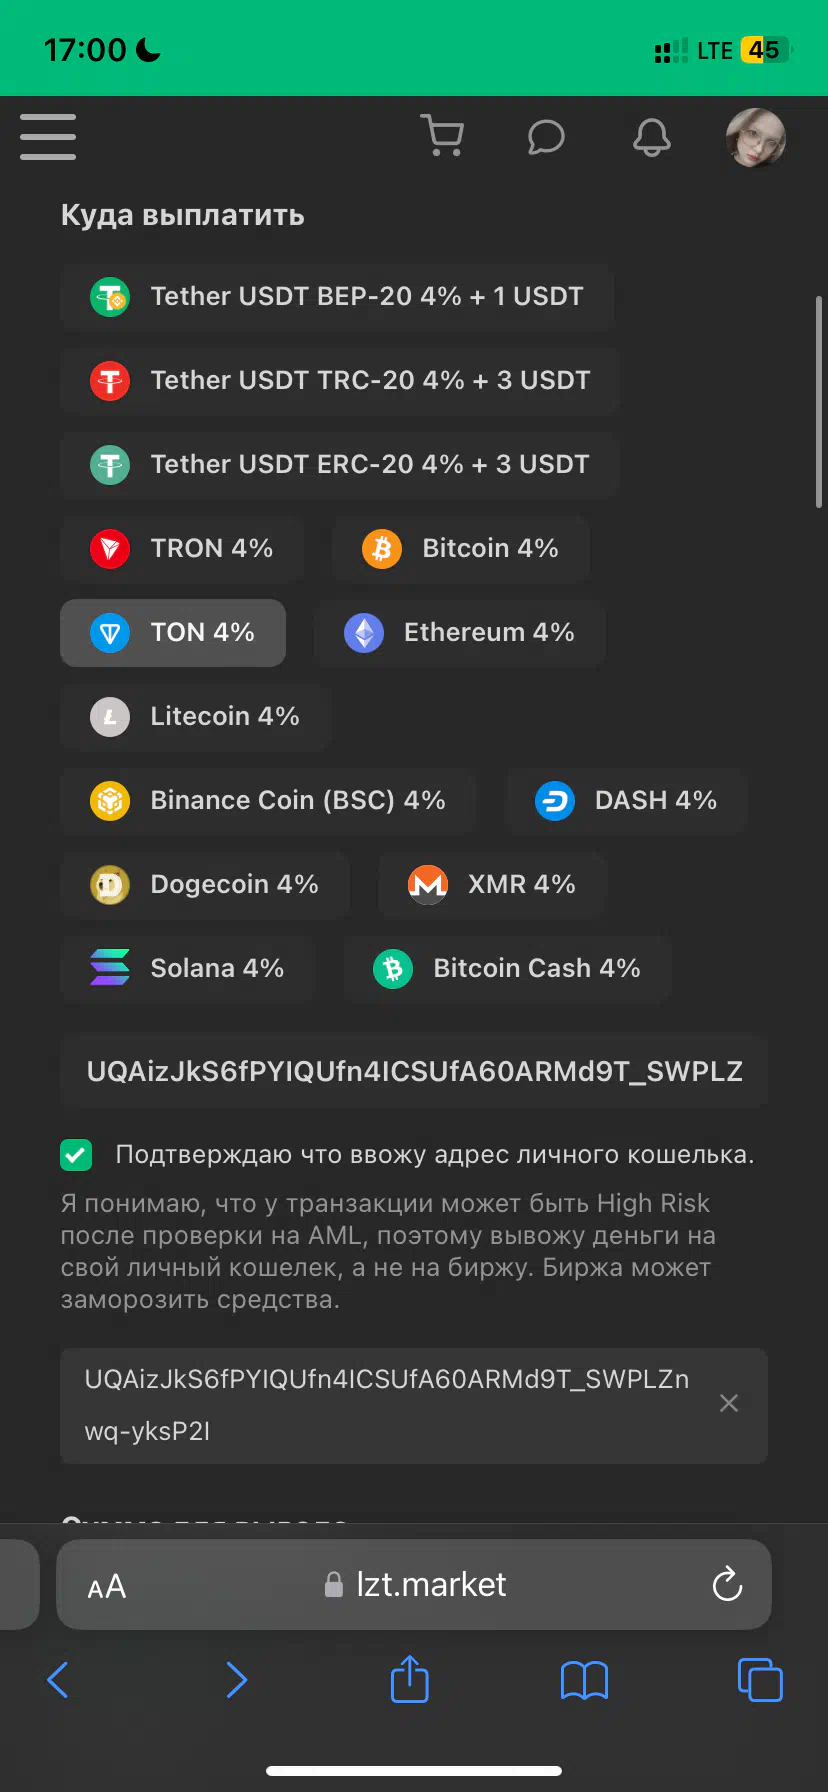Show Safari open tabs

[760, 1679]
